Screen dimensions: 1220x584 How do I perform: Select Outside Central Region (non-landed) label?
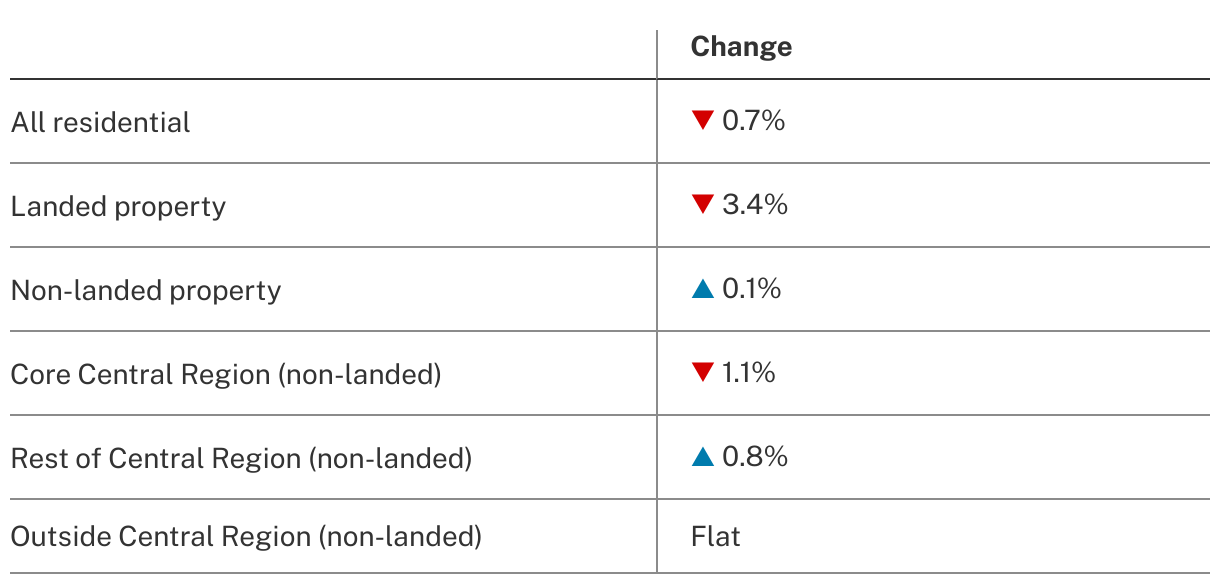click(246, 536)
